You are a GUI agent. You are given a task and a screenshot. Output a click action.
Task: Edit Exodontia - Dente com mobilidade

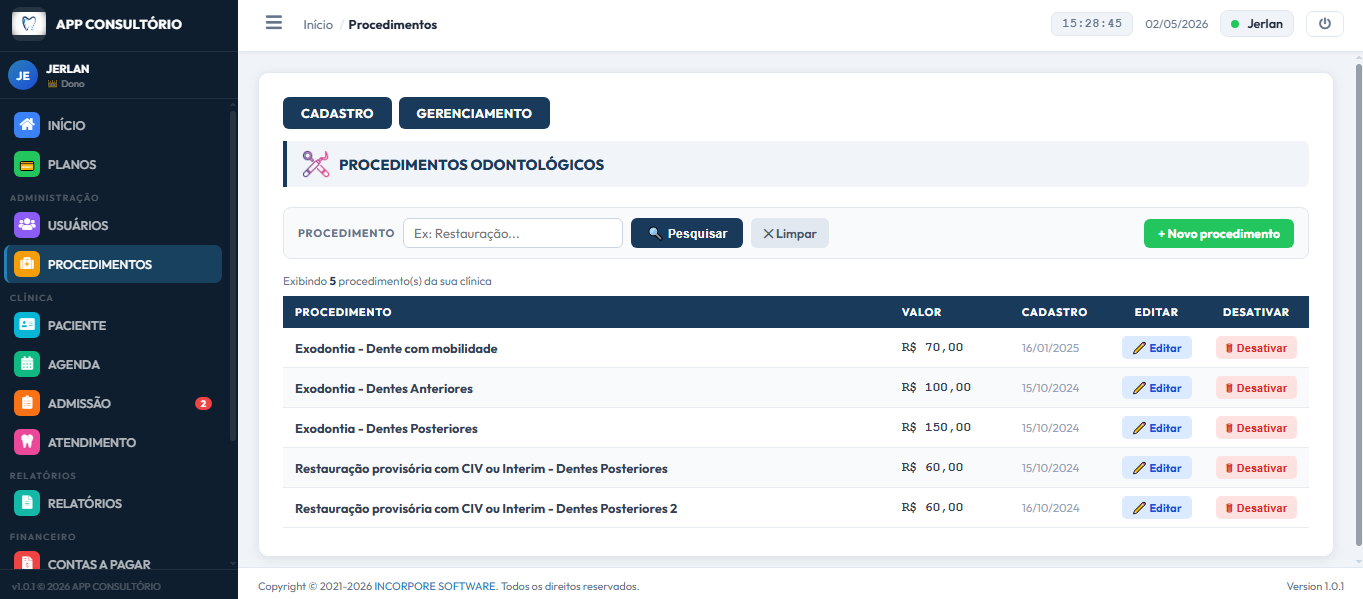click(x=1157, y=348)
